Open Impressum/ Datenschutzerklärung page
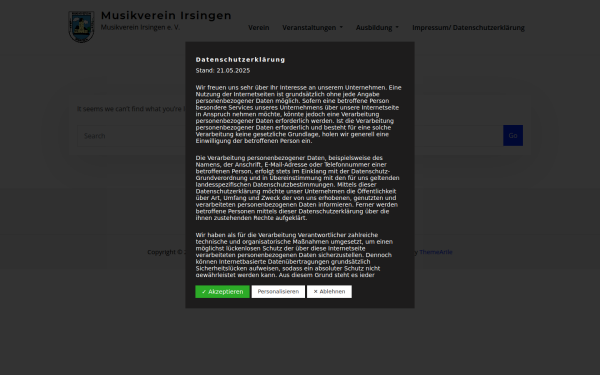Screen dimensions: 600x375 coord(468,28)
